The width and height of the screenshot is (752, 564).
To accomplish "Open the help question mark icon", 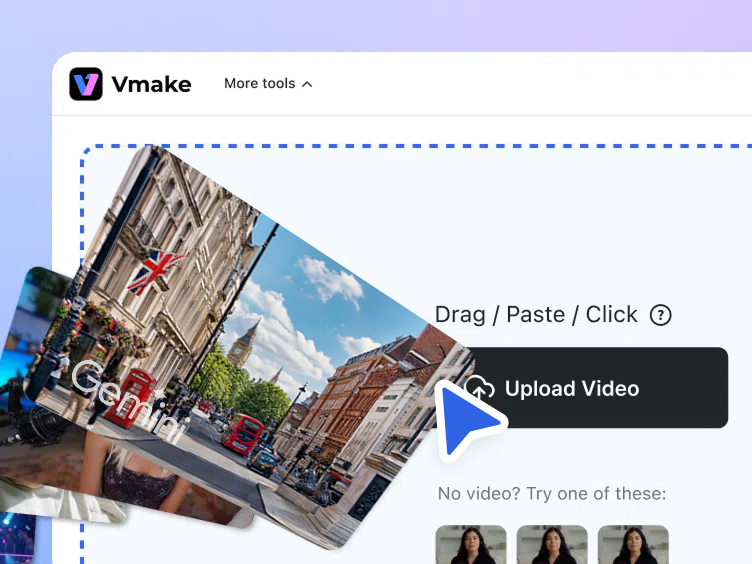I will pos(660,315).
